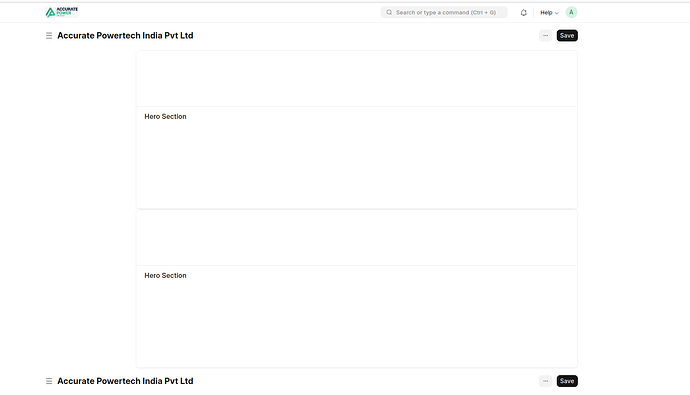This screenshot has height=395, width=690.
Task: Focus the search or command input field
Action: [444, 12]
